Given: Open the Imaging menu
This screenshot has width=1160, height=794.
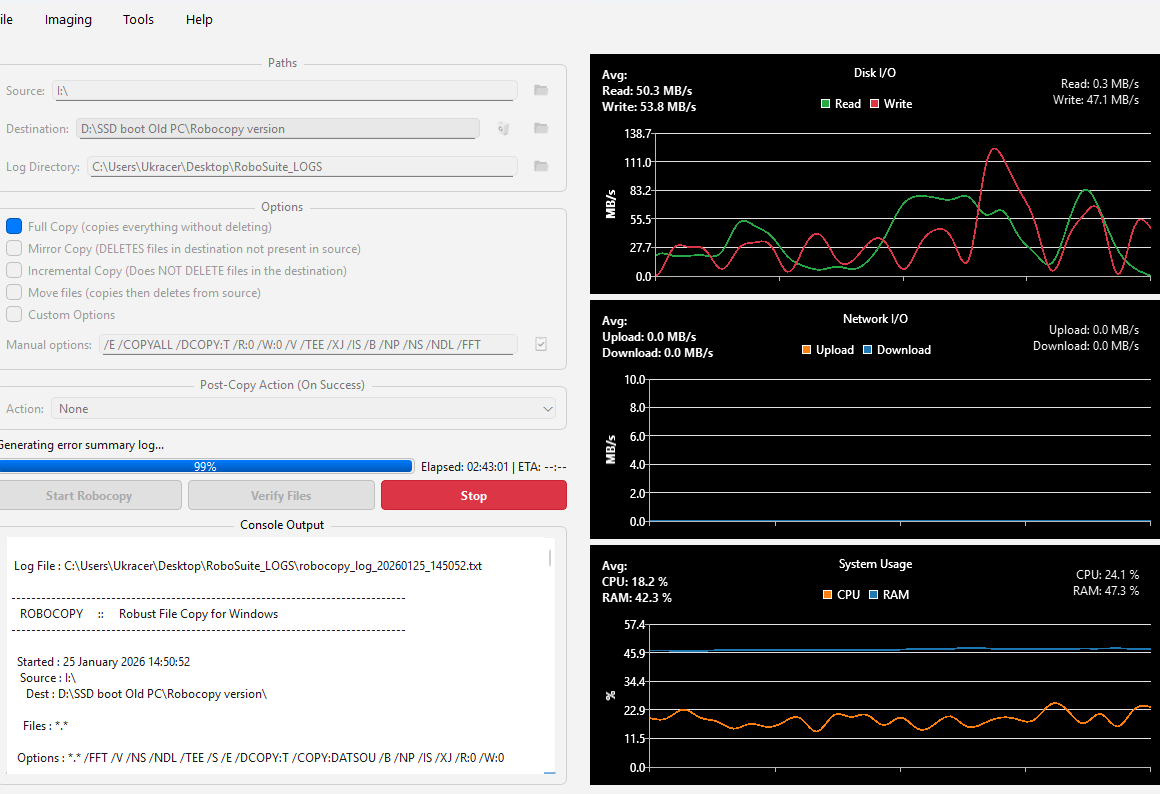Looking at the screenshot, I should pos(68,20).
